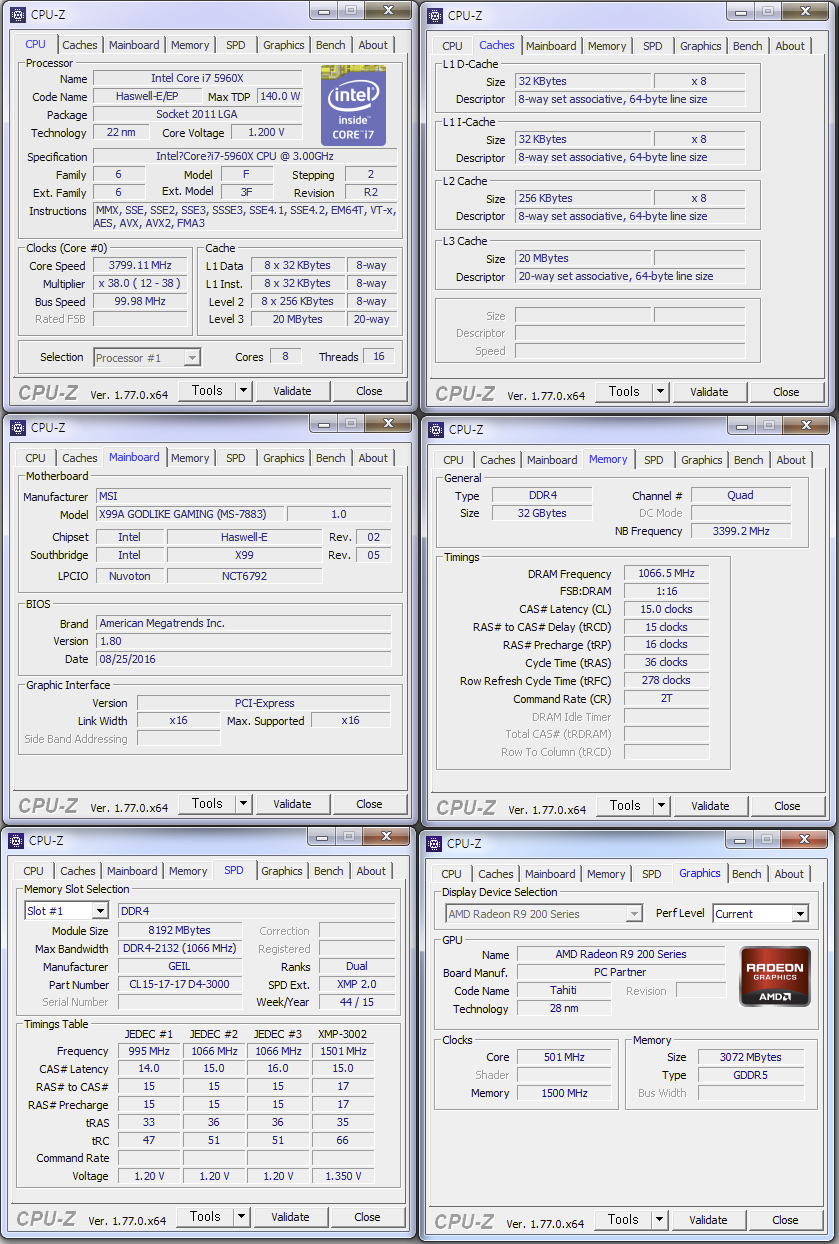Image resolution: width=839 pixels, height=1244 pixels.
Task: Click the tRFC 278 clocks value
Action: click(667, 680)
